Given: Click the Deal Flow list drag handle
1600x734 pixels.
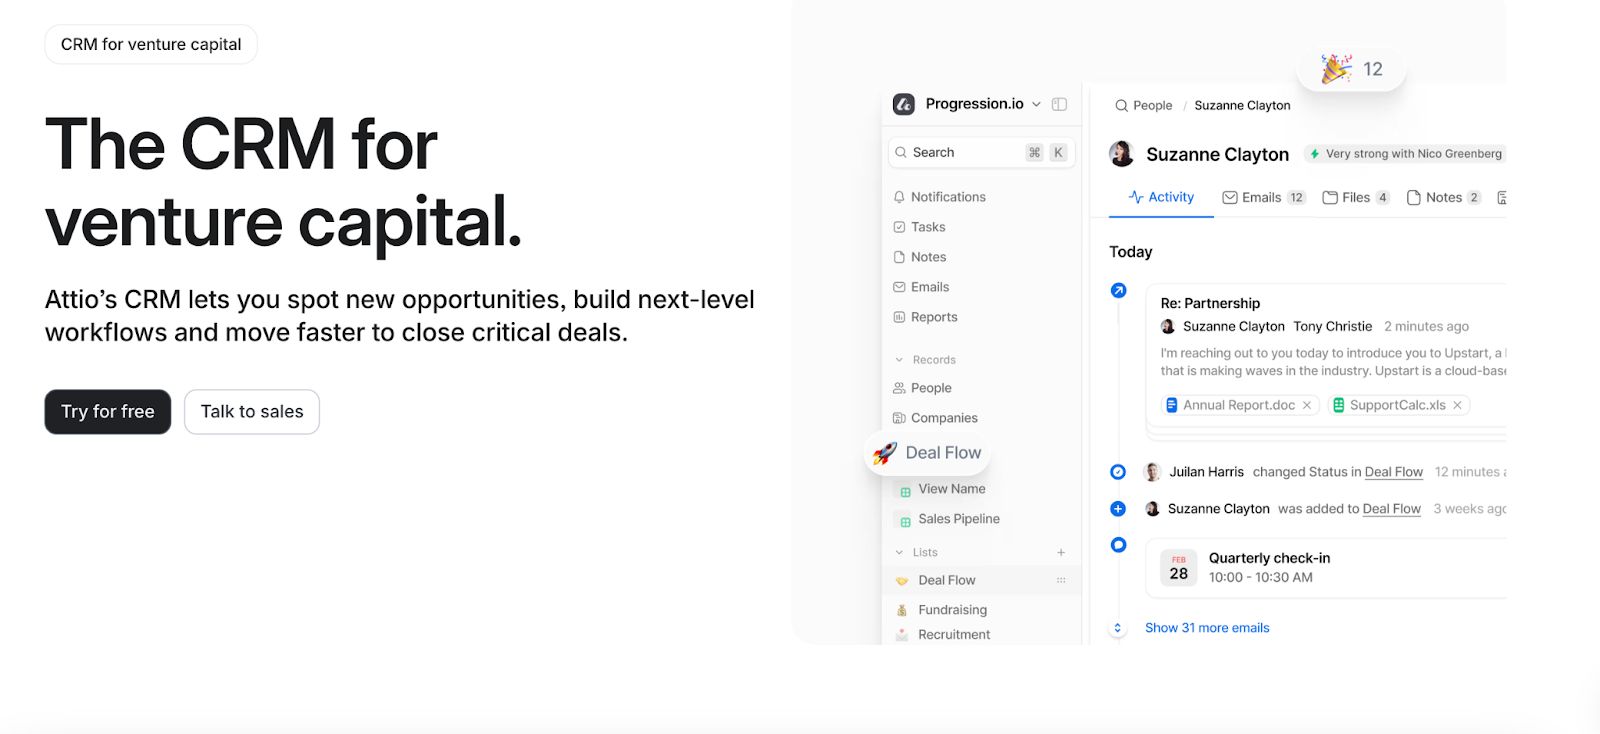Looking at the screenshot, I should click(1061, 580).
